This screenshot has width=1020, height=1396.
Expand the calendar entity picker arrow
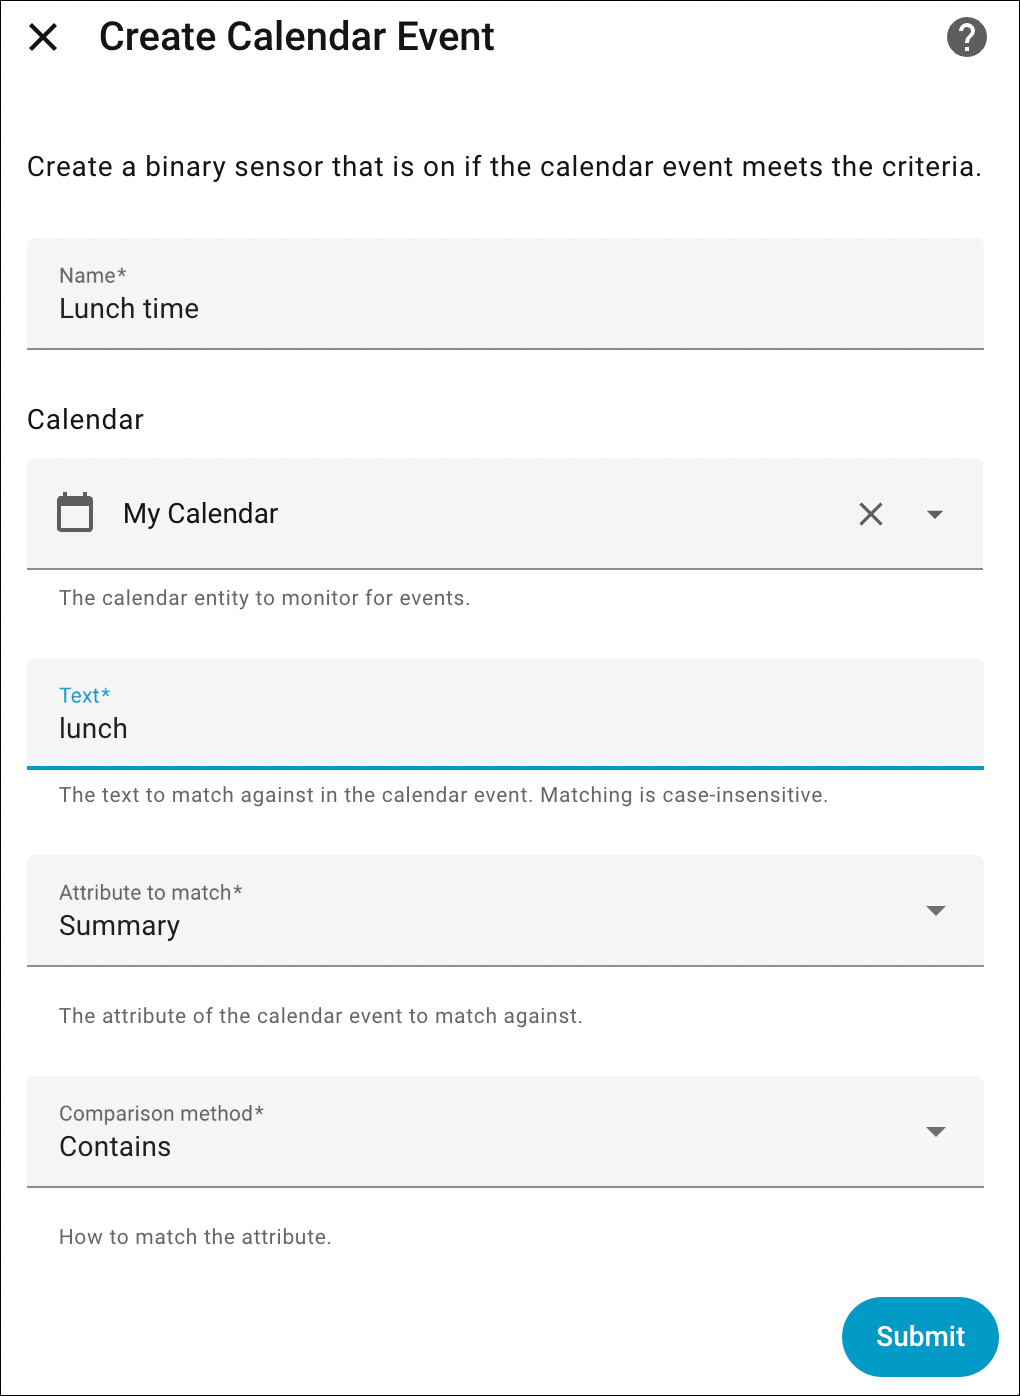tap(935, 514)
